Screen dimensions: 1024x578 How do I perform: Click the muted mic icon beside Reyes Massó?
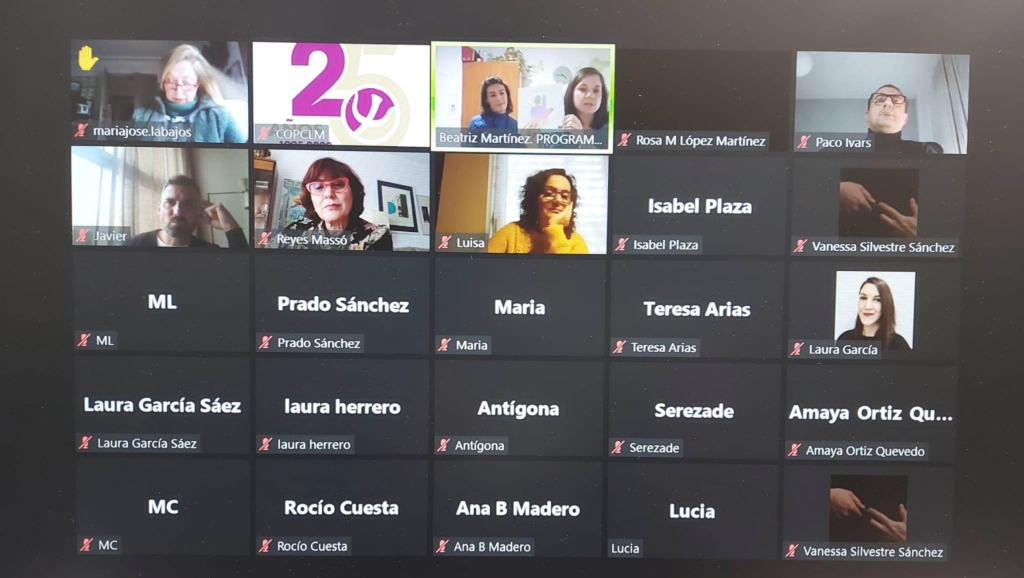(264, 239)
